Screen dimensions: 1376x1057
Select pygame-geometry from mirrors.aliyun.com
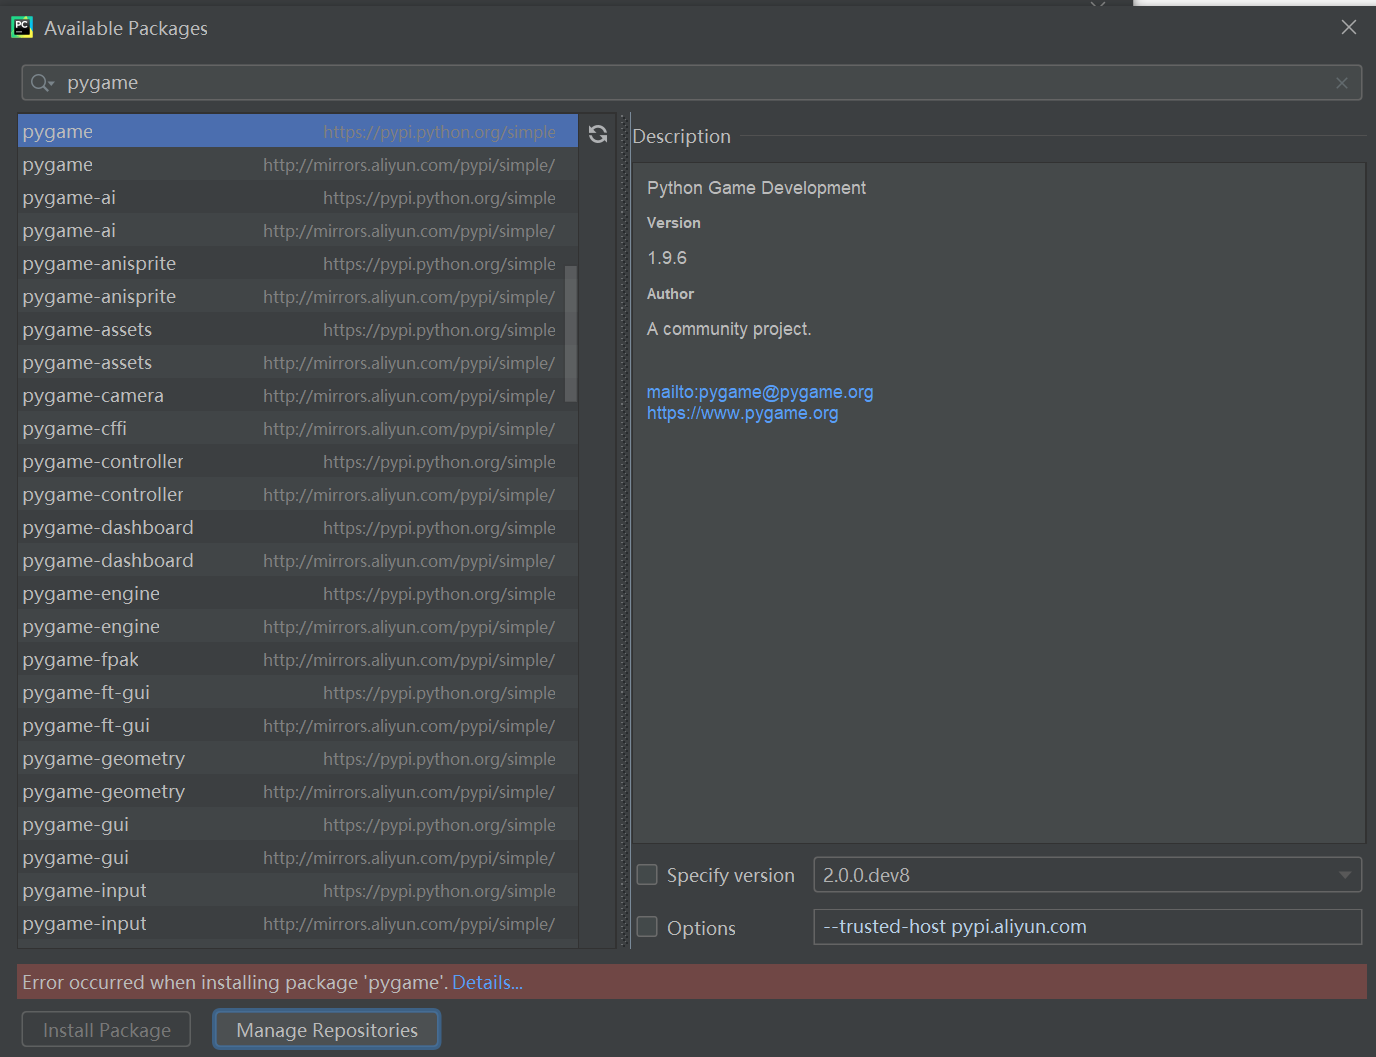(298, 791)
